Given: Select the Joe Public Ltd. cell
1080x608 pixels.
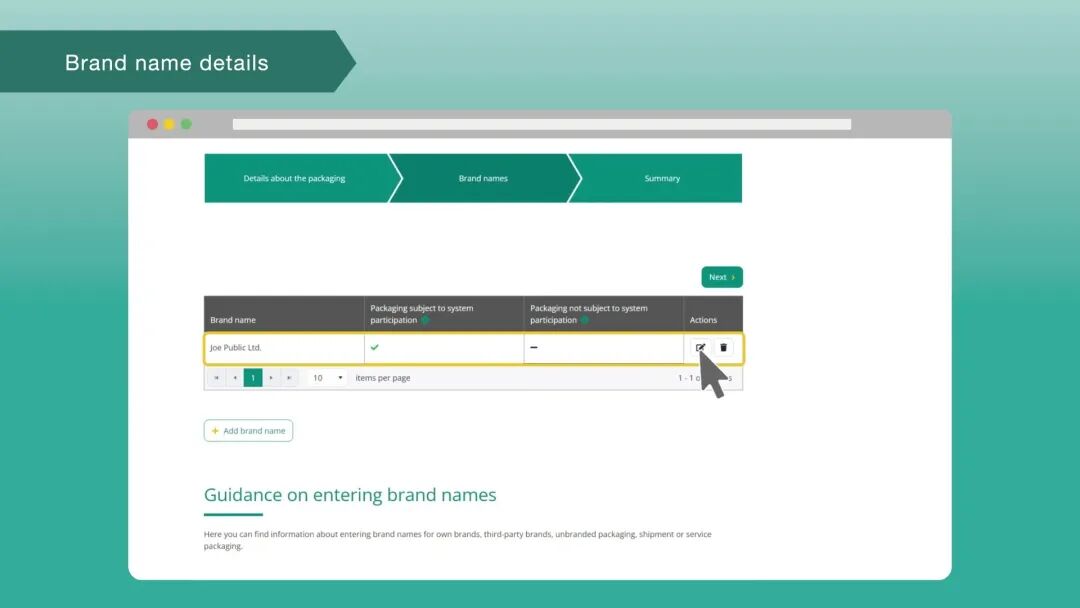Looking at the screenshot, I should pos(284,348).
